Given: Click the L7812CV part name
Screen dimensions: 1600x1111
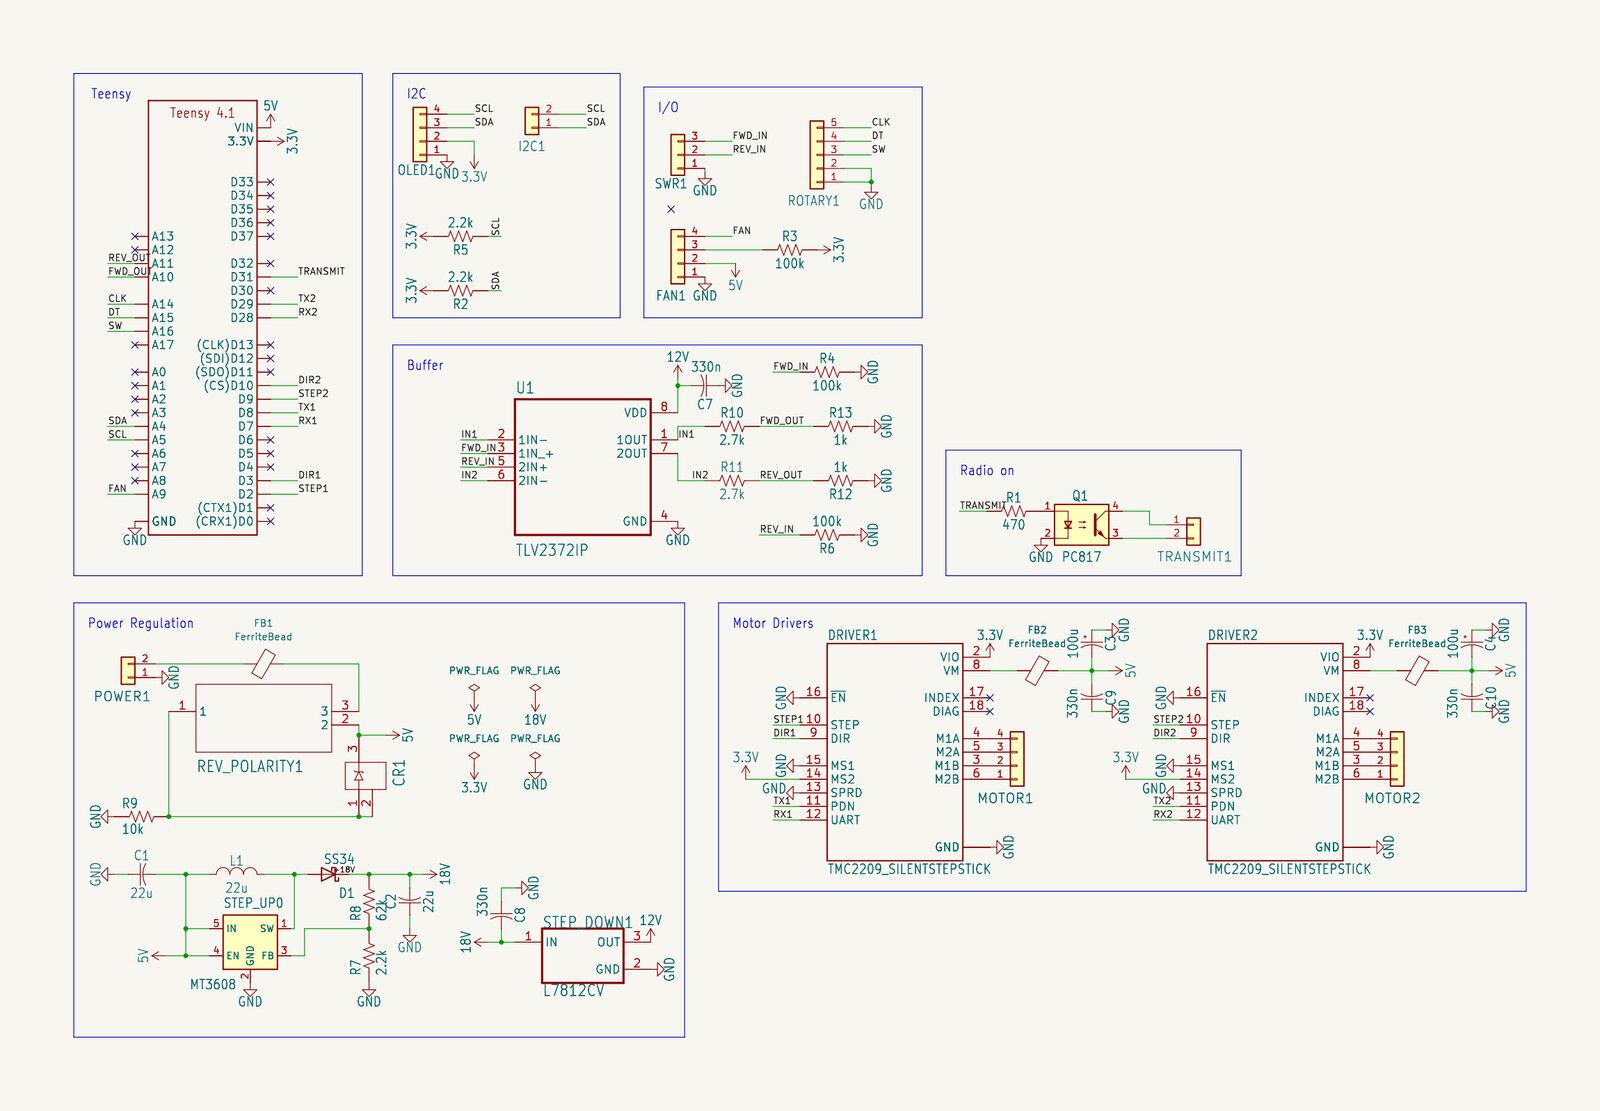Looking at the screenshot, I should (574, 990).
